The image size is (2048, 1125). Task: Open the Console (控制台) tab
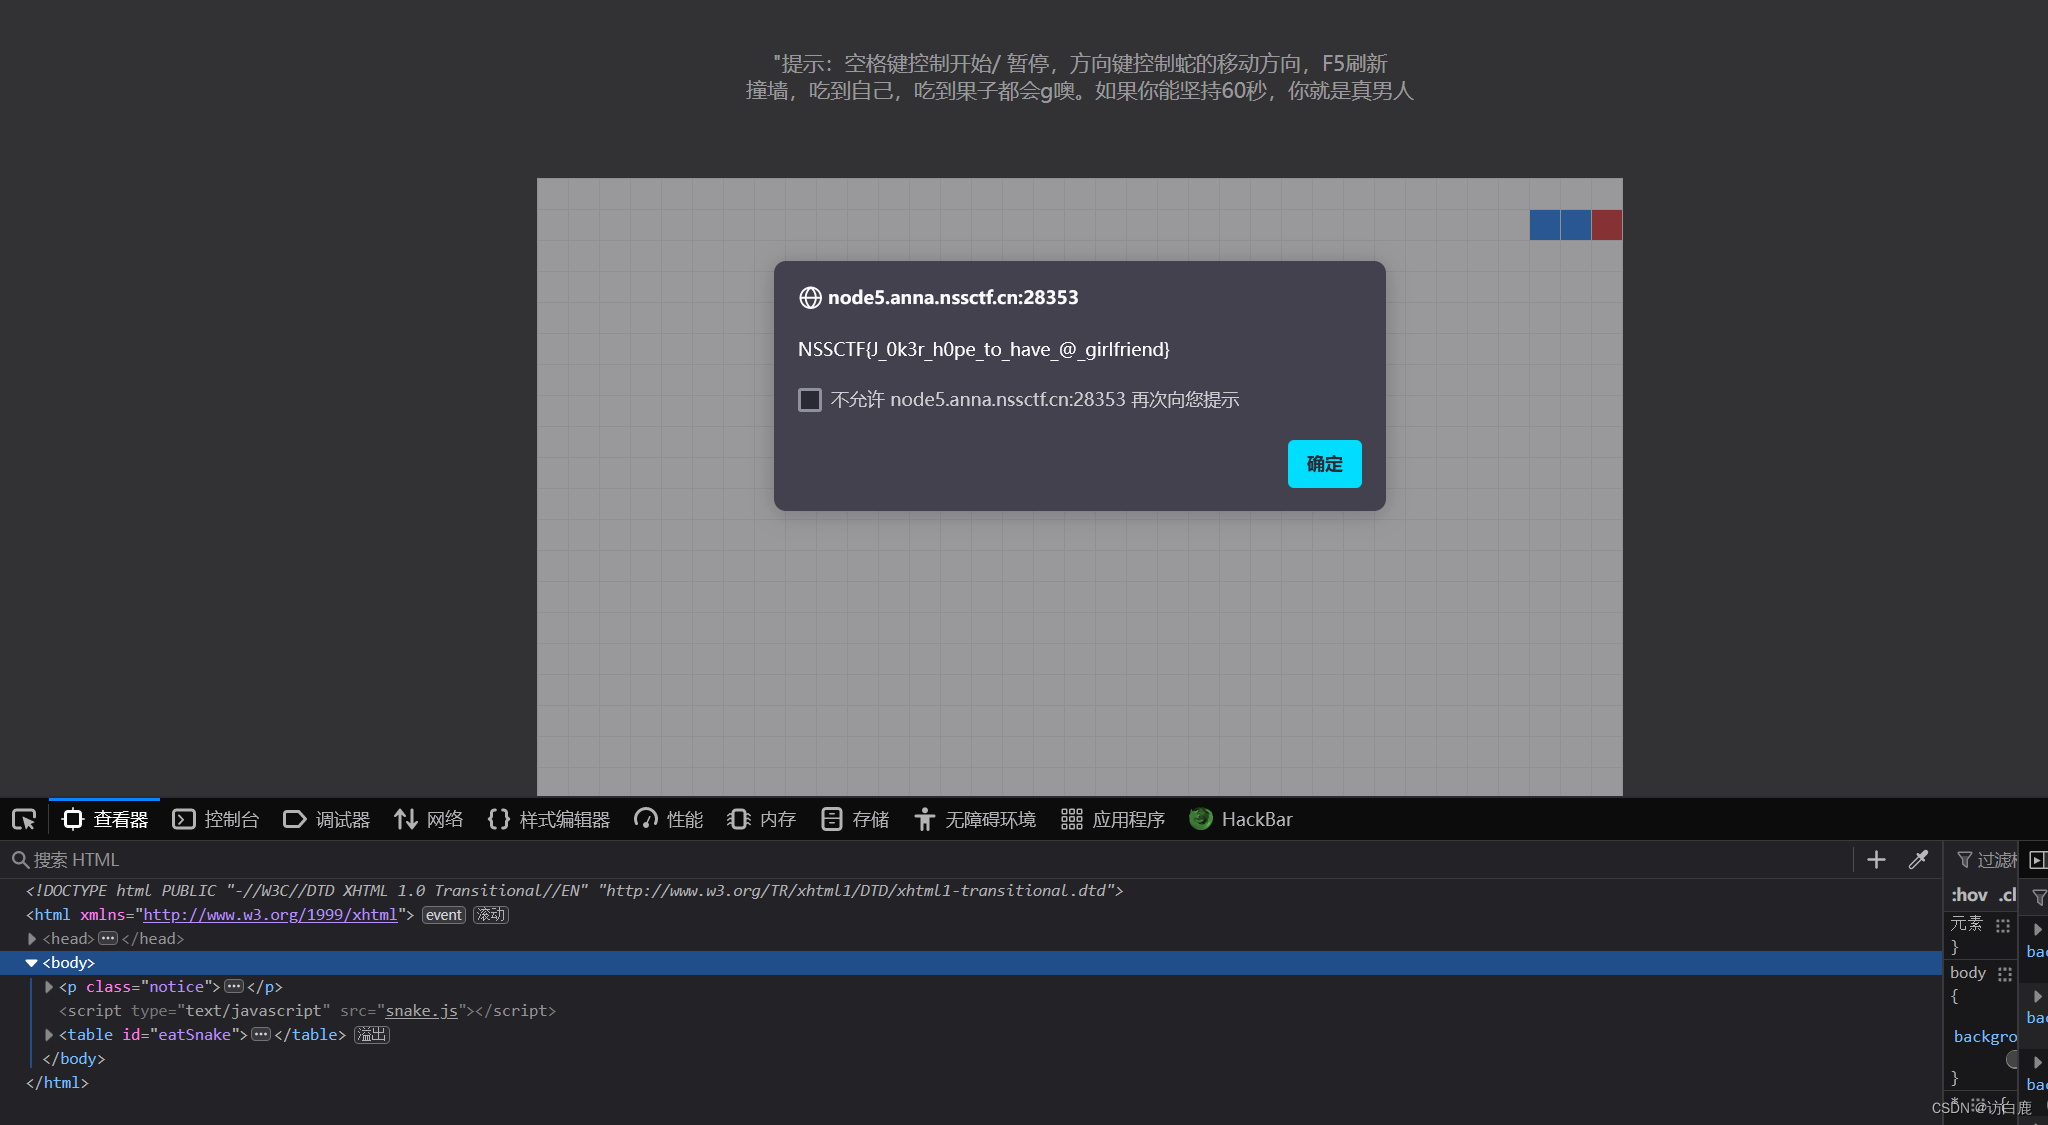click(216, 820)
